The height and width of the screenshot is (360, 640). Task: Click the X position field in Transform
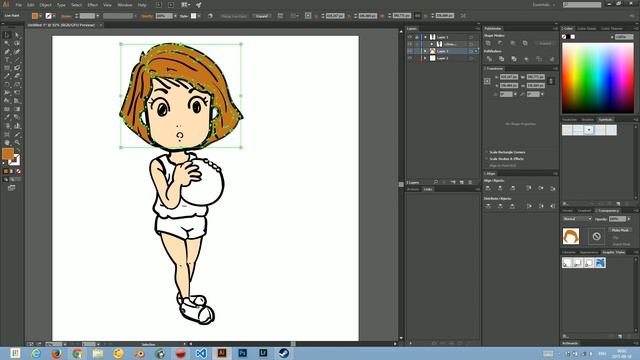[509, 77]
